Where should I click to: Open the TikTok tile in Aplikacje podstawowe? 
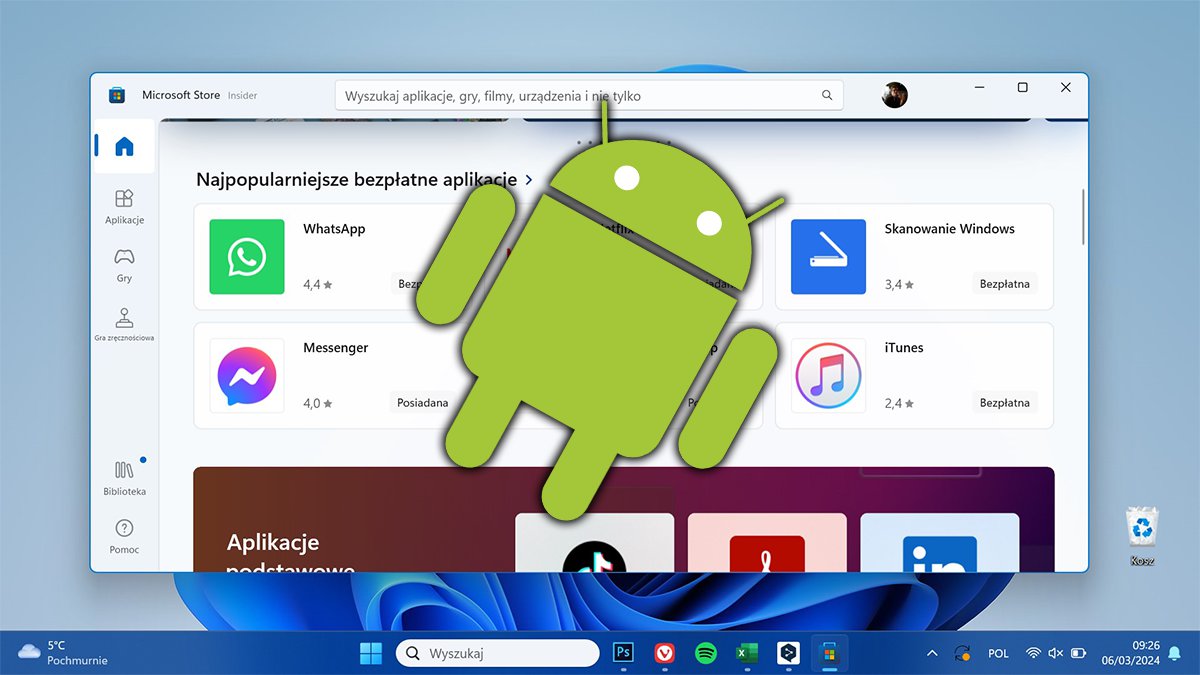pos(594,542)
